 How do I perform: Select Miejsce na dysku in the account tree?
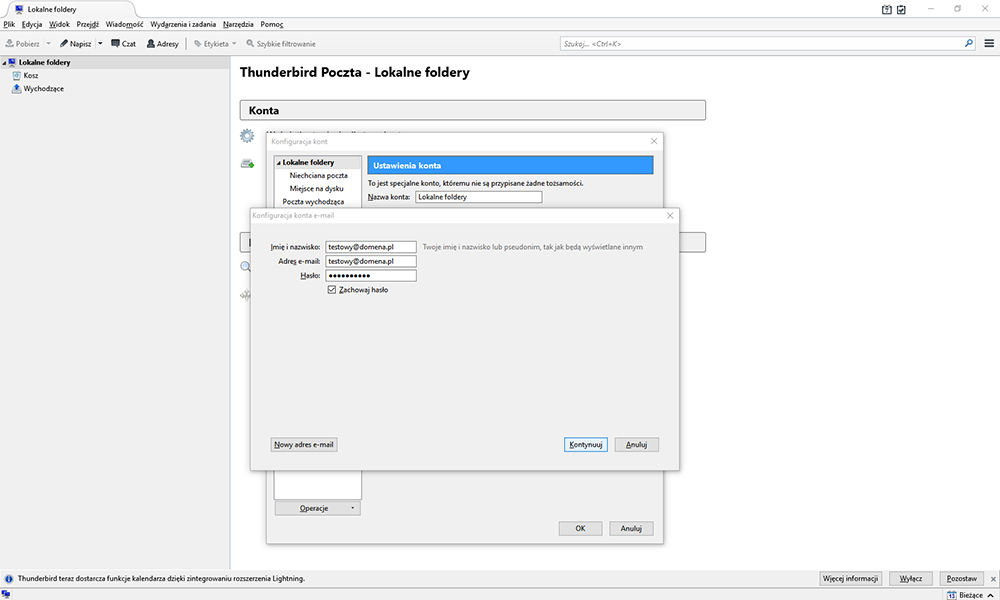(x=316, y=189)
